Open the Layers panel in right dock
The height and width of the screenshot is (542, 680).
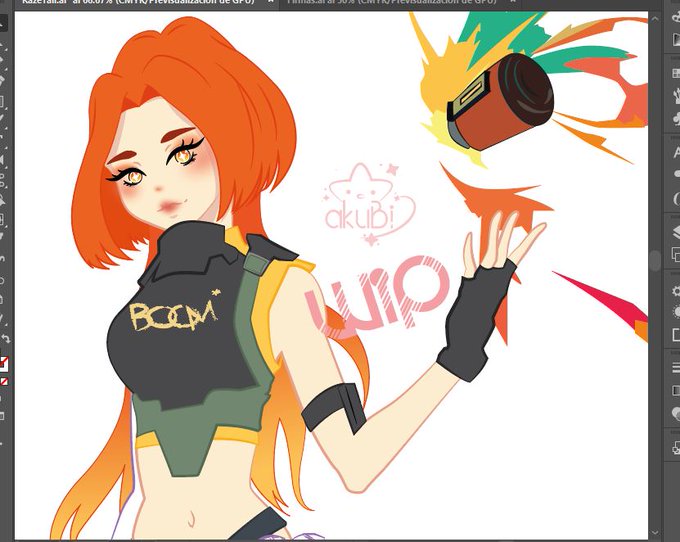tap(676, 232)
